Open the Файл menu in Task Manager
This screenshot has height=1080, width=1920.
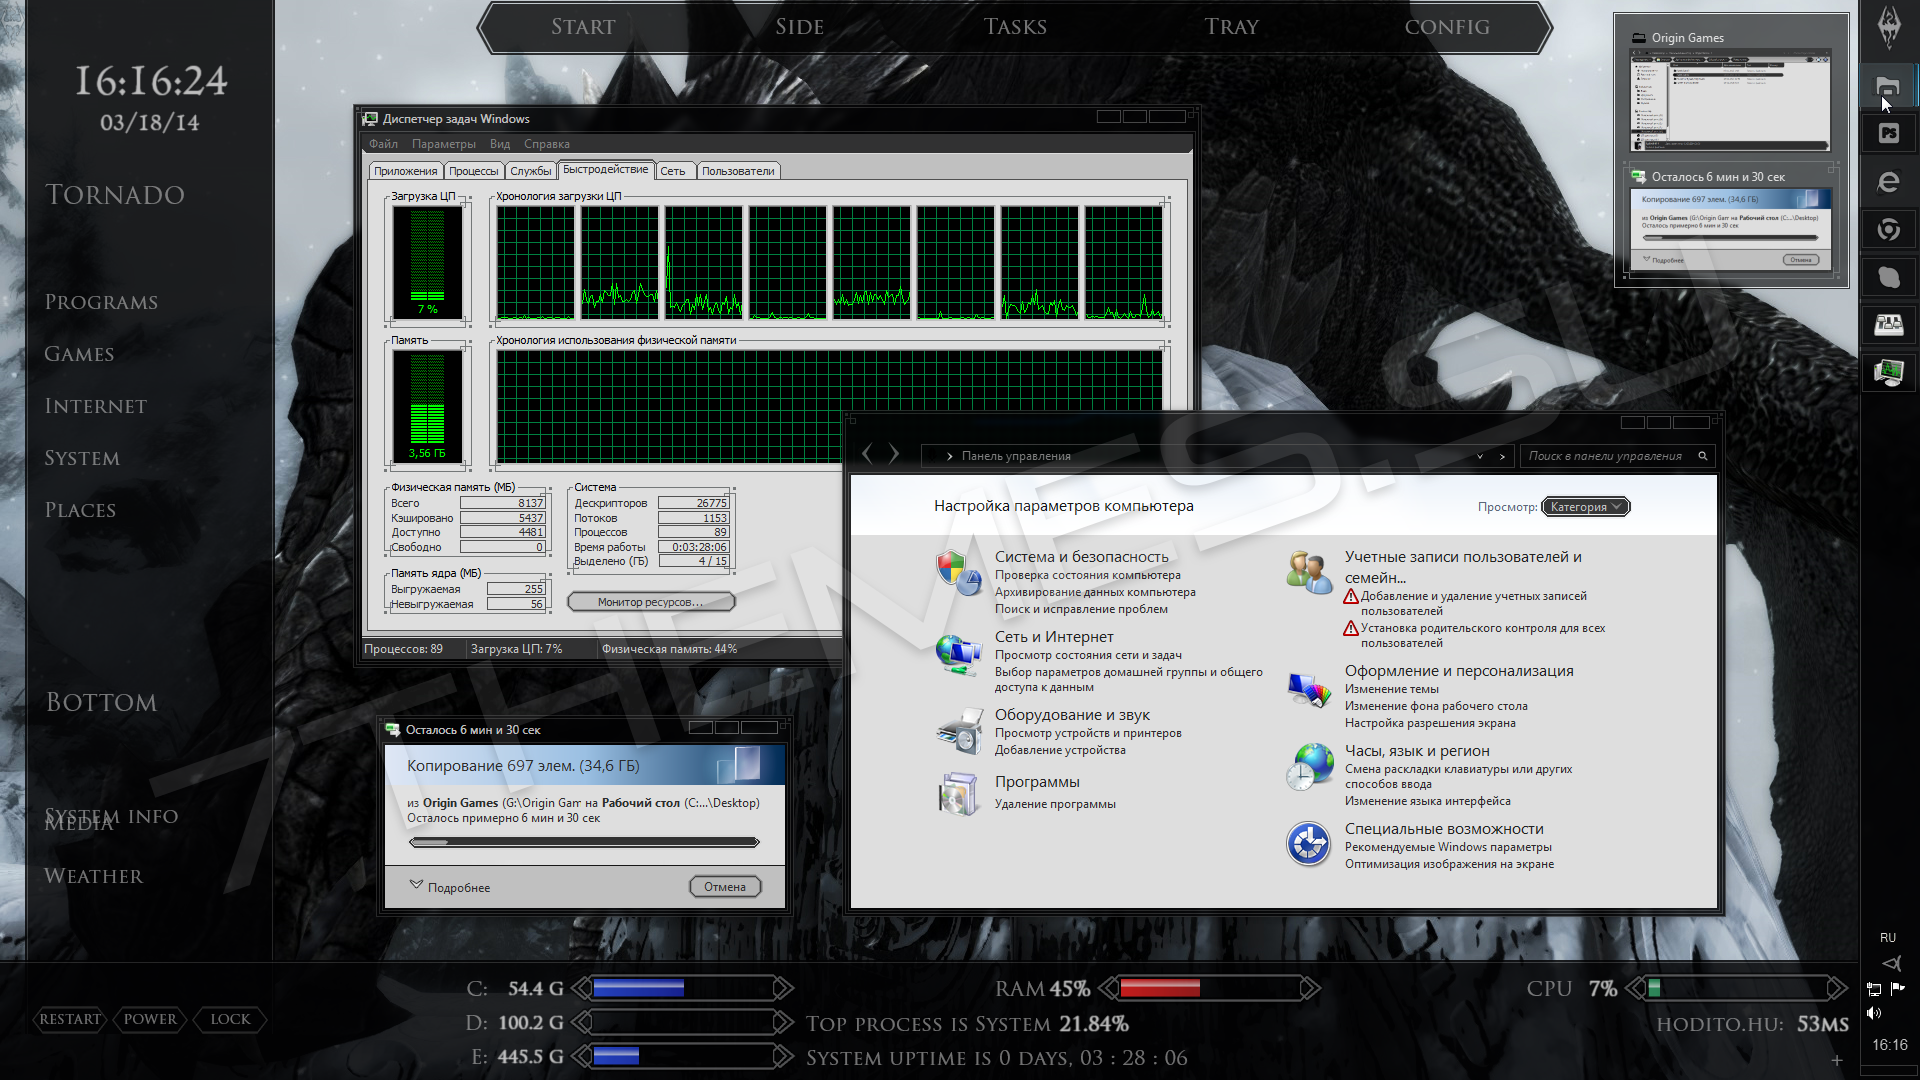pos(383,144)
